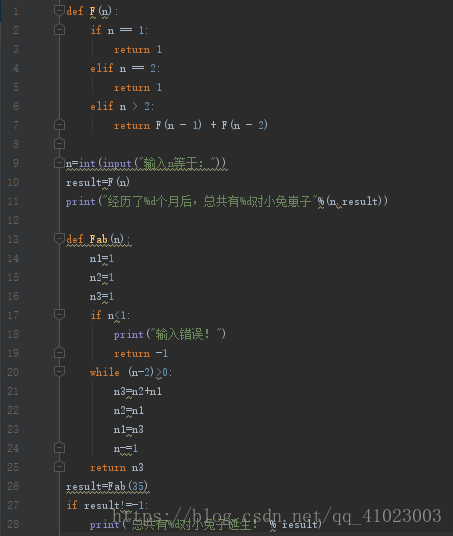
Task: Click fold end marker on line 25
Action: point(59,467)
